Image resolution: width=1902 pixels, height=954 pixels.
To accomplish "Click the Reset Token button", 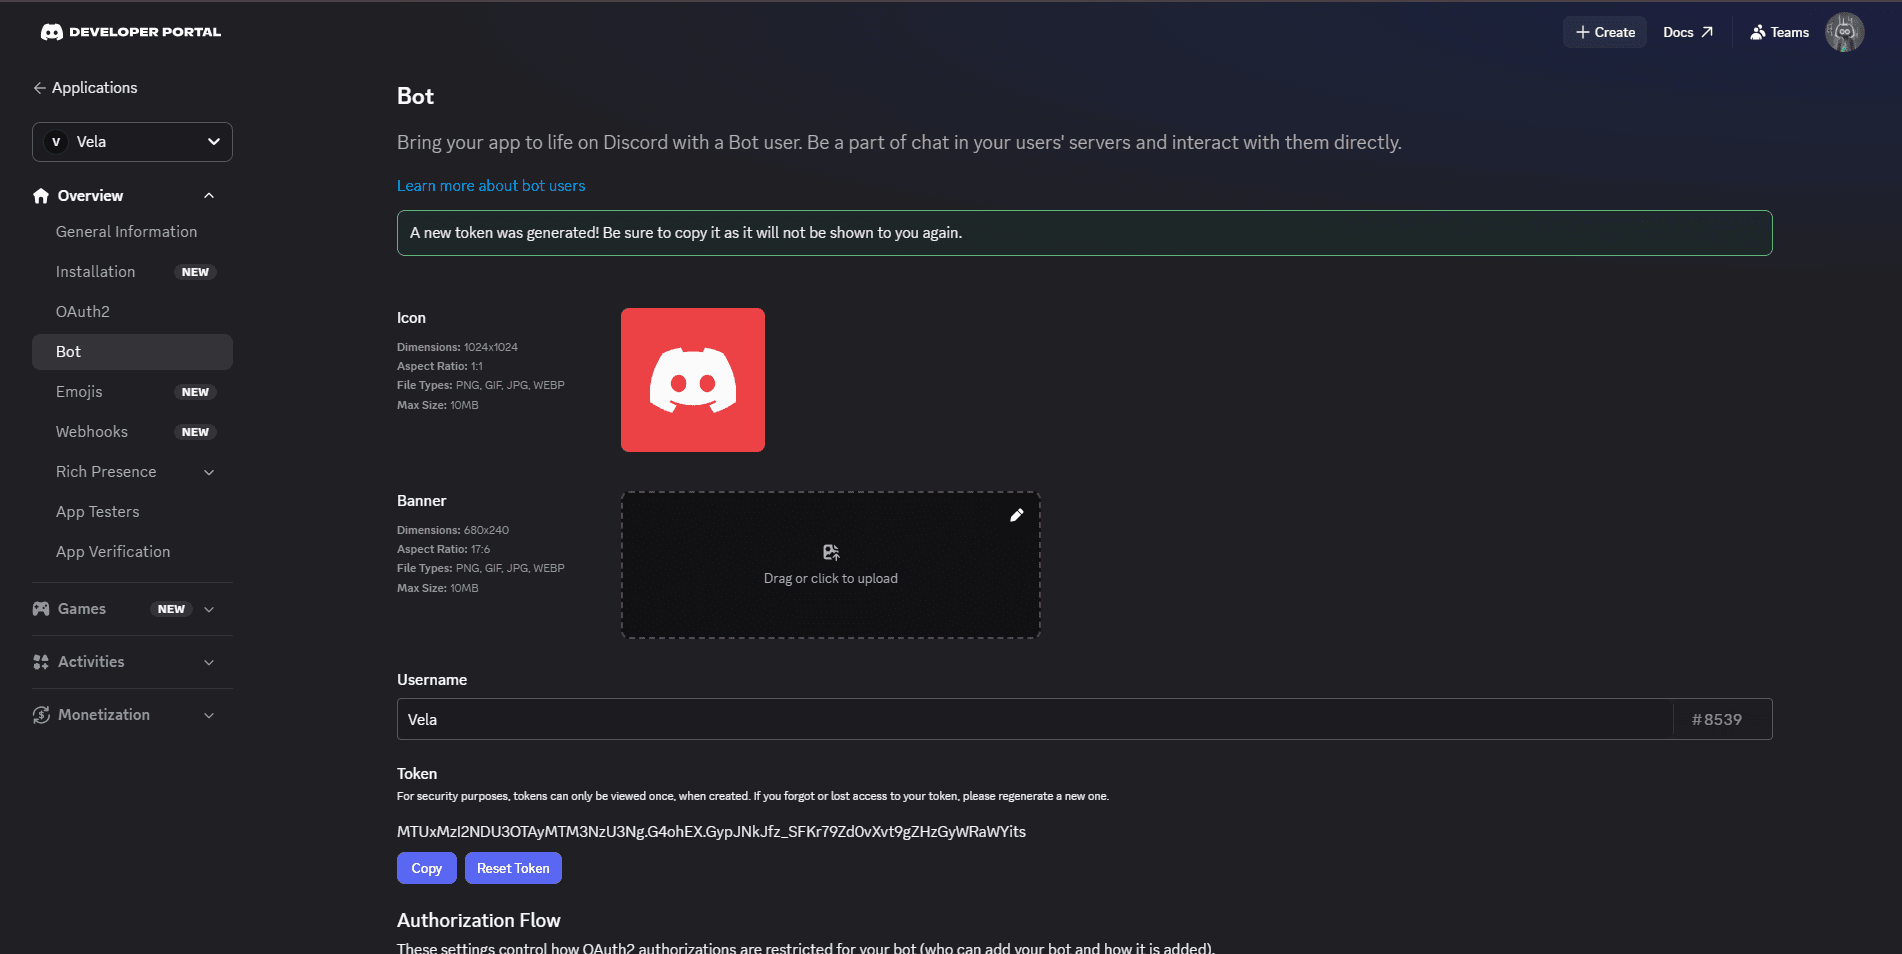I will click(513, 868).
